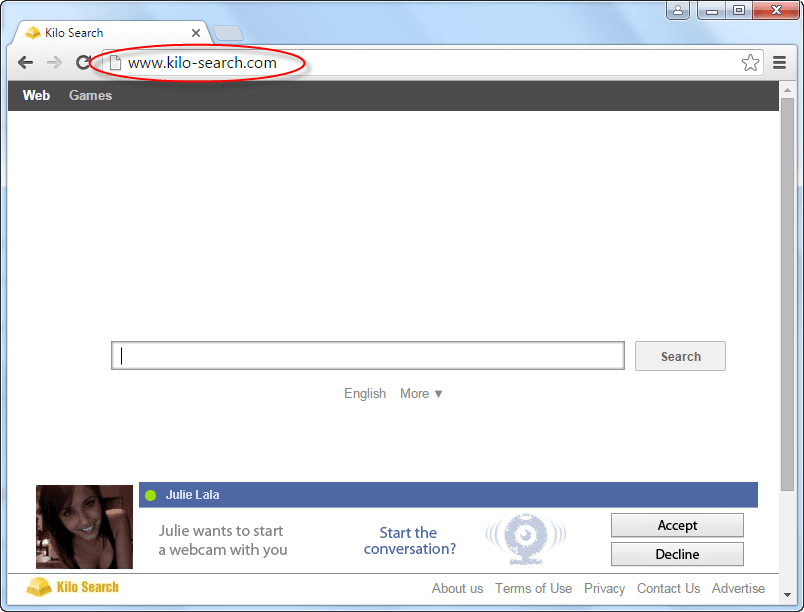The image size is (804, 612).
Task: Click the green online status dot
Action: tap(151, 495)
